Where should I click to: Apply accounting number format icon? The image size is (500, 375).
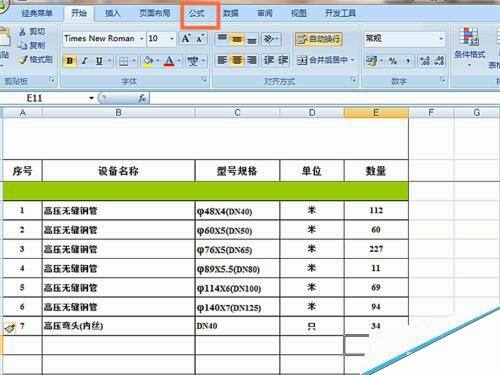click(x=371, y=61)
